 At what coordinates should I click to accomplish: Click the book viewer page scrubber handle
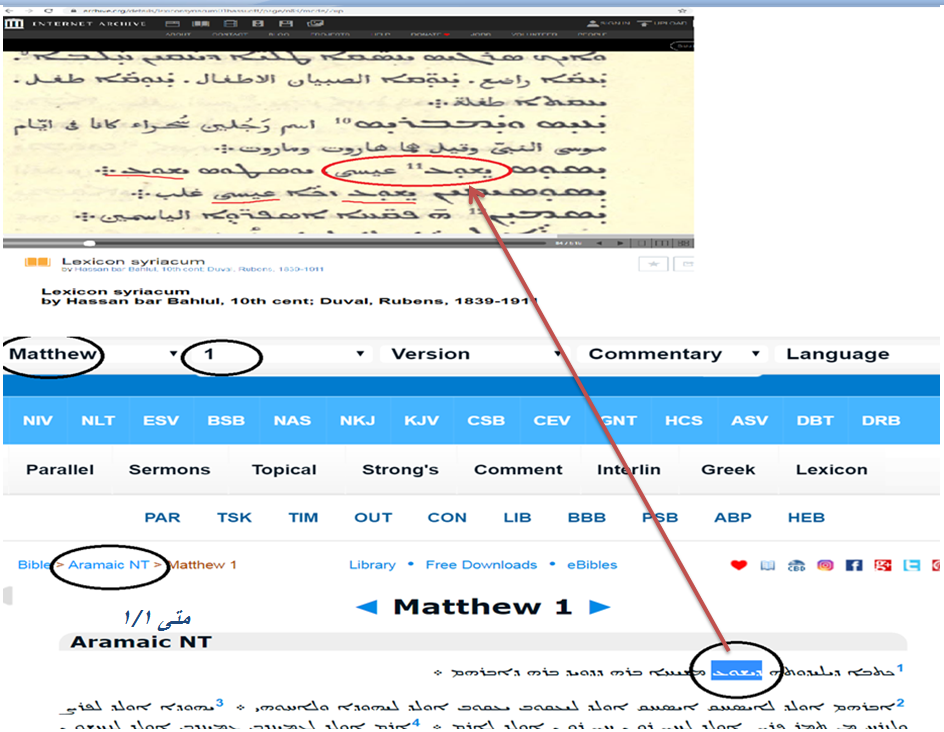click(89, 243)
